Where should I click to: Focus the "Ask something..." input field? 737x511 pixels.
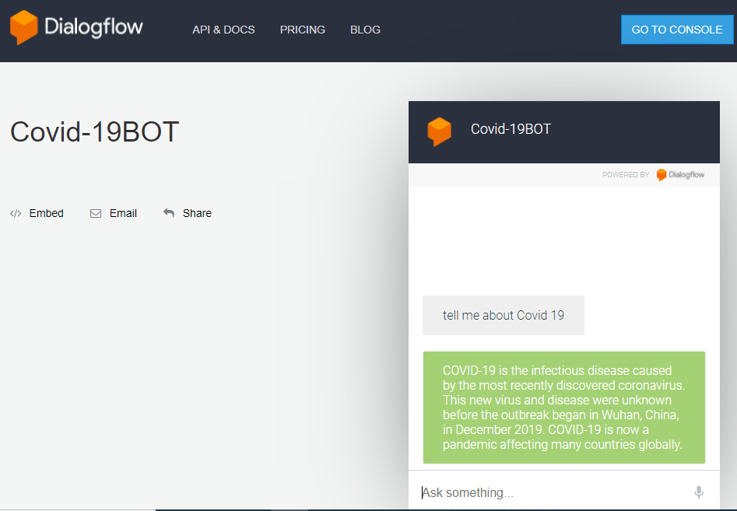(x=550, y=492)
